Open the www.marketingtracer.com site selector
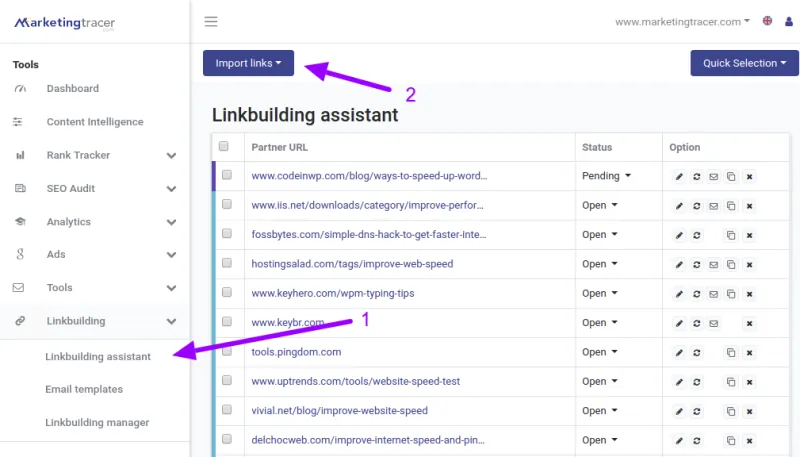 pyautogui.click(x=682, y=22)
